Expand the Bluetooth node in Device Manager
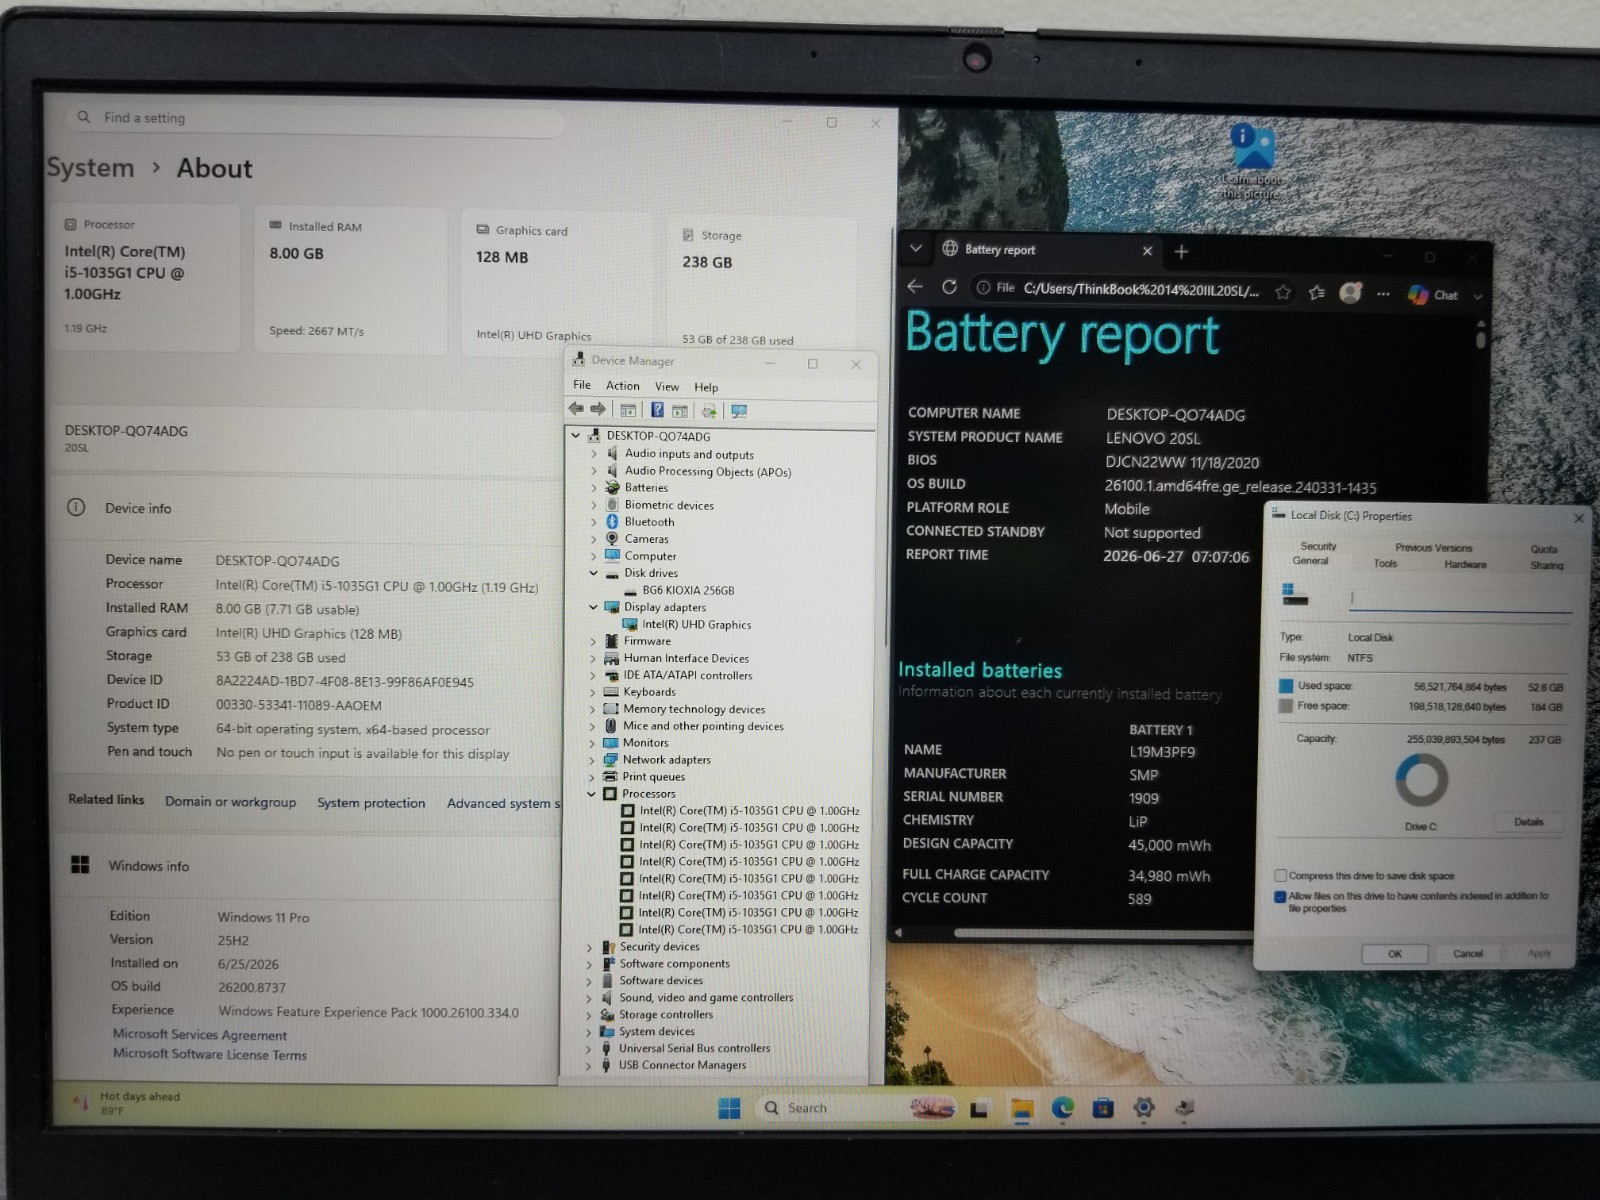Viewport: 1600px width, 1200px height. pos(594,522)
